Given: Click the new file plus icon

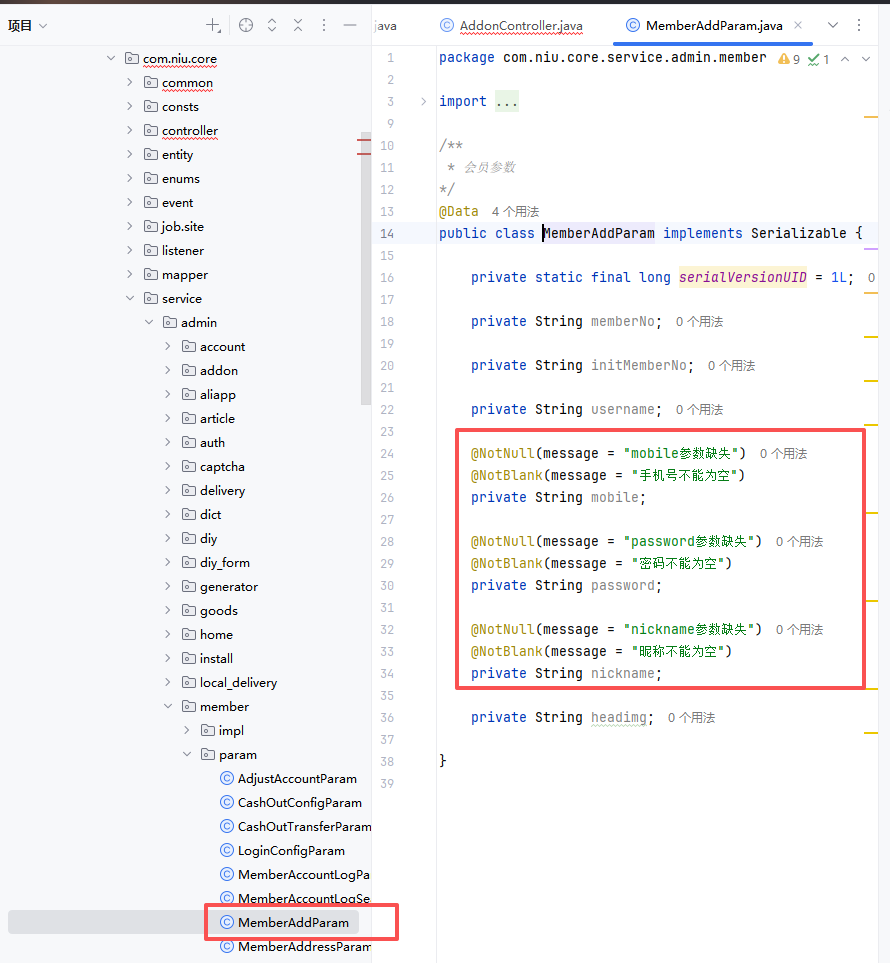Looking at the screenshot, I should click(x=213, y=25).
